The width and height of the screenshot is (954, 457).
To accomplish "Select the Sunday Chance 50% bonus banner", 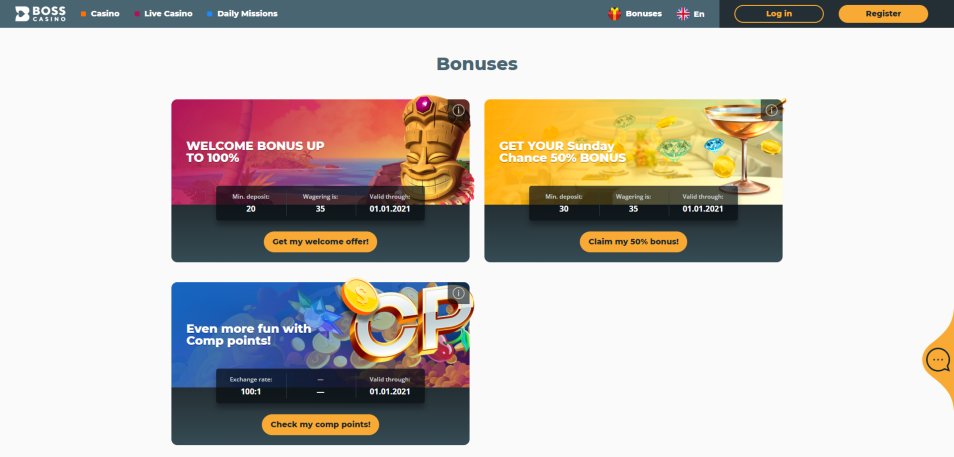I will click(x=633, y=152).
